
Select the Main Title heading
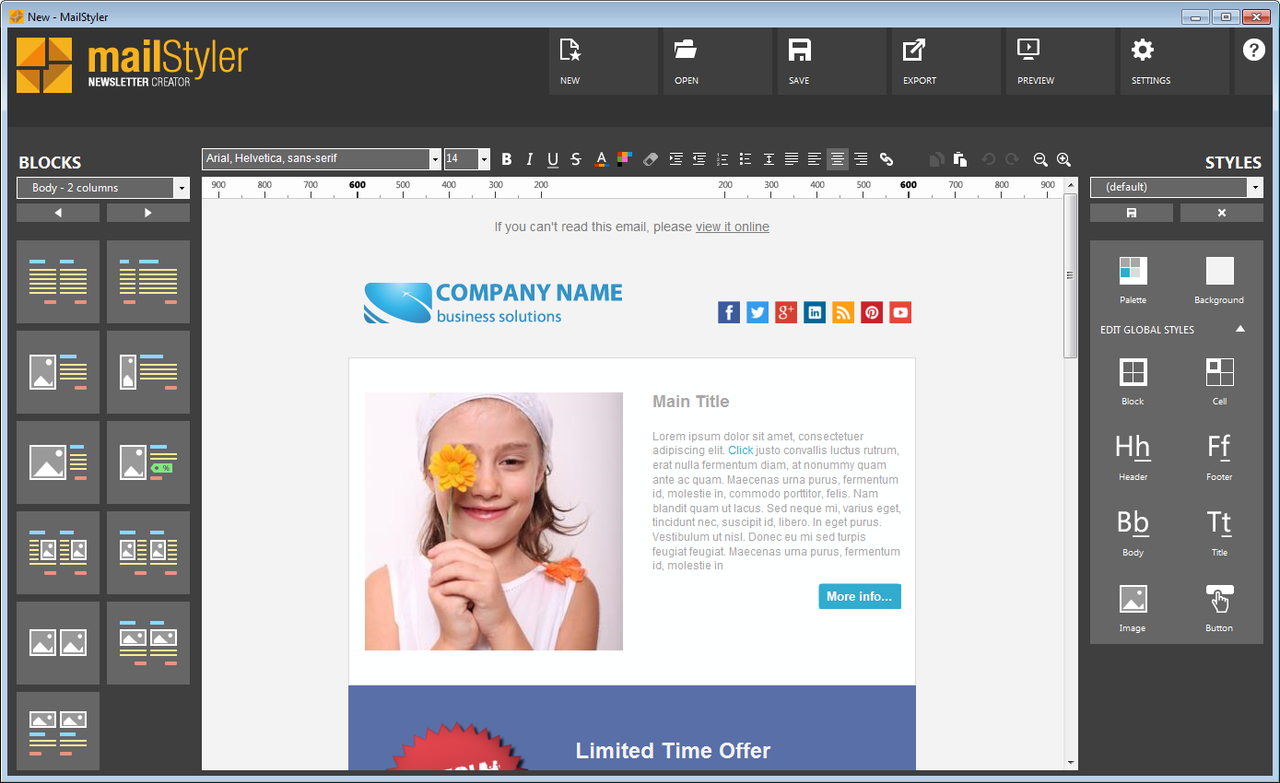(x=691, y=401)
